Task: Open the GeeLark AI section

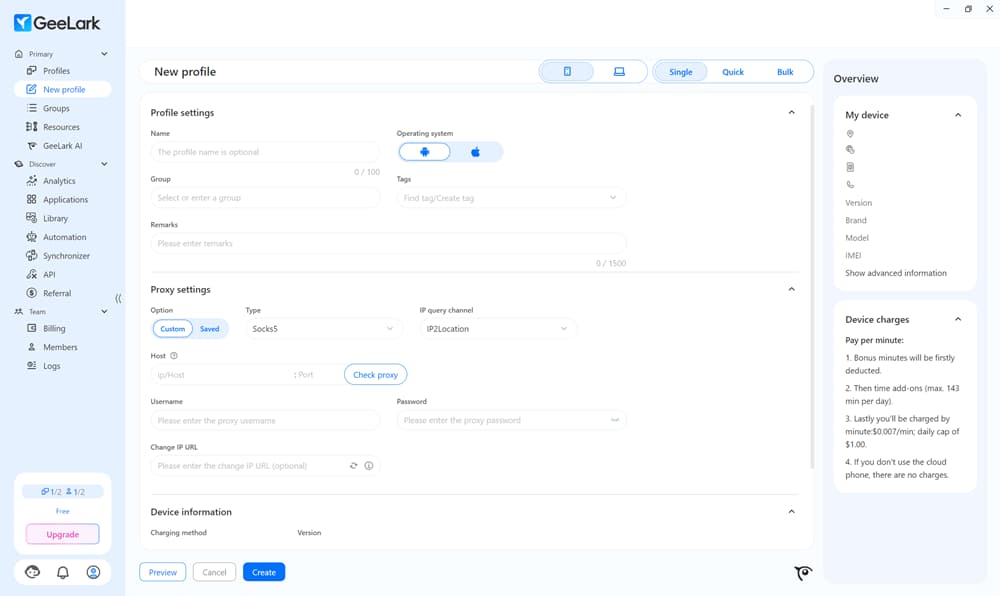Action: [62, 145]
